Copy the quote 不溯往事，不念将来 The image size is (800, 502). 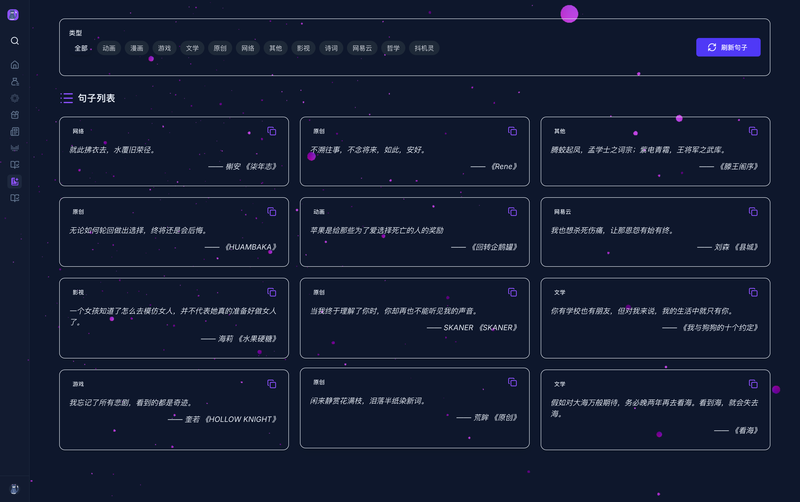[x=512, y=131]
